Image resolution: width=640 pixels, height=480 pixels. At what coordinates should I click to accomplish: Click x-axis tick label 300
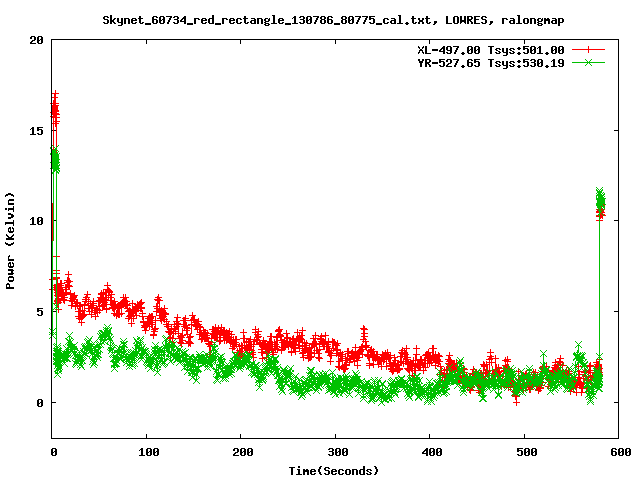[x=337, y=452]
